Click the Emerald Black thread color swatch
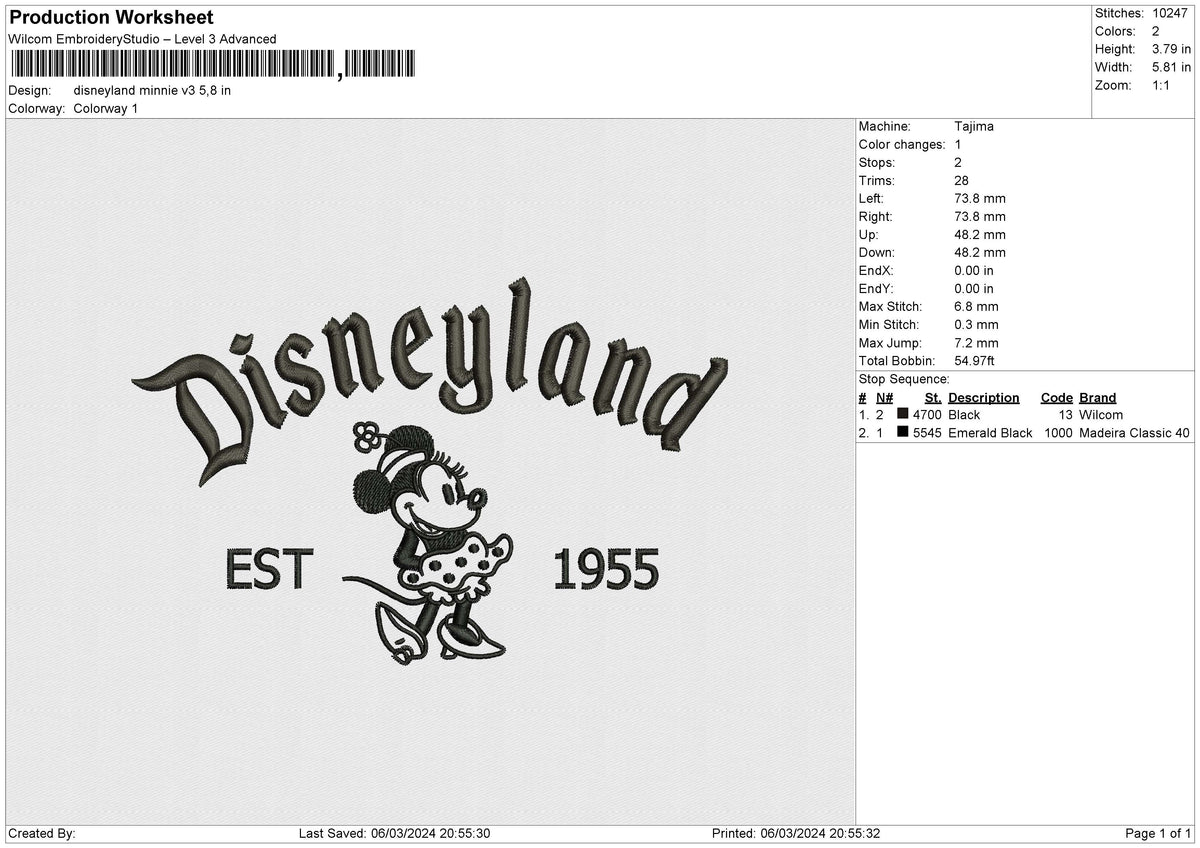 point(903,433)
